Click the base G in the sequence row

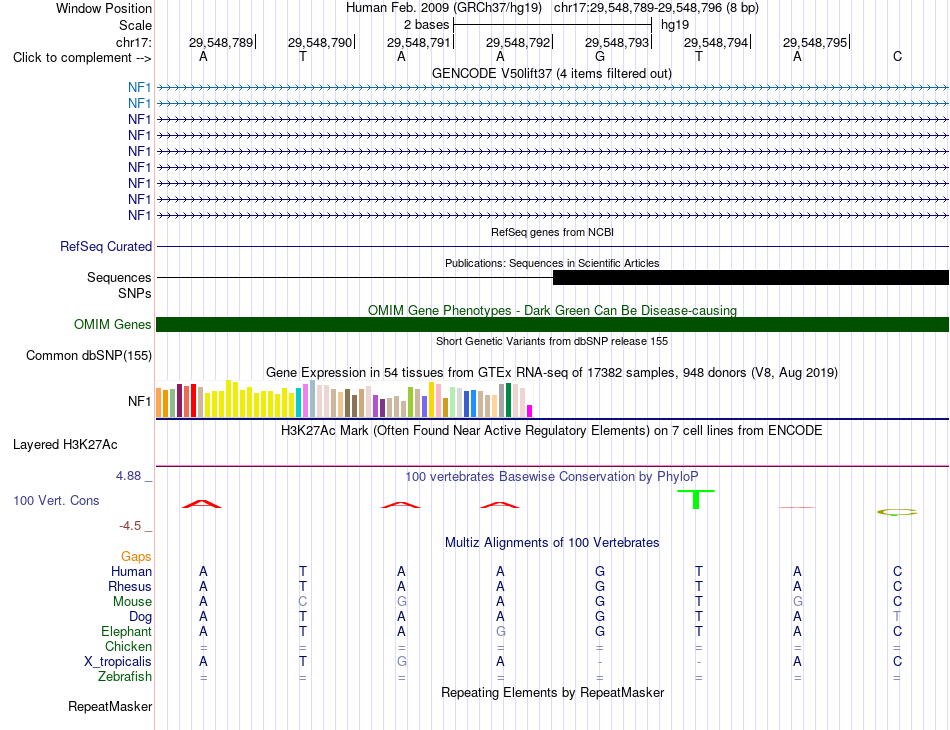[x=600, y=56]
